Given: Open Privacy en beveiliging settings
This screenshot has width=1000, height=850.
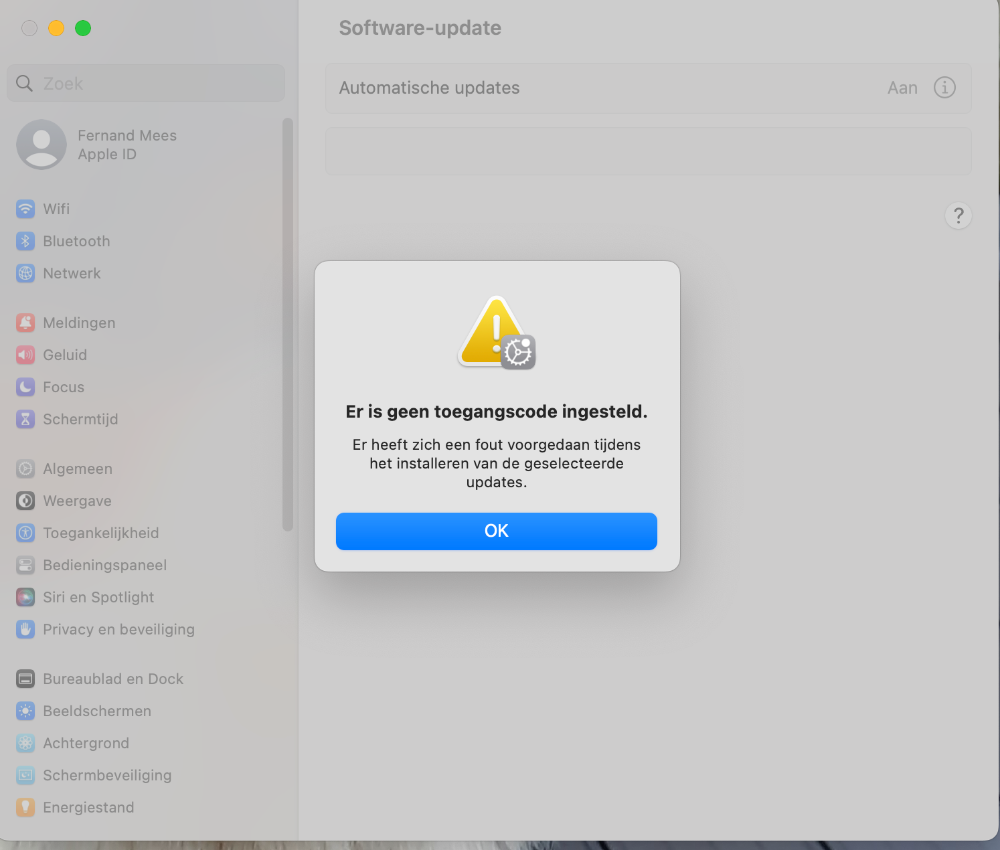Looking at the screenshot, I should tap(119, 629).
